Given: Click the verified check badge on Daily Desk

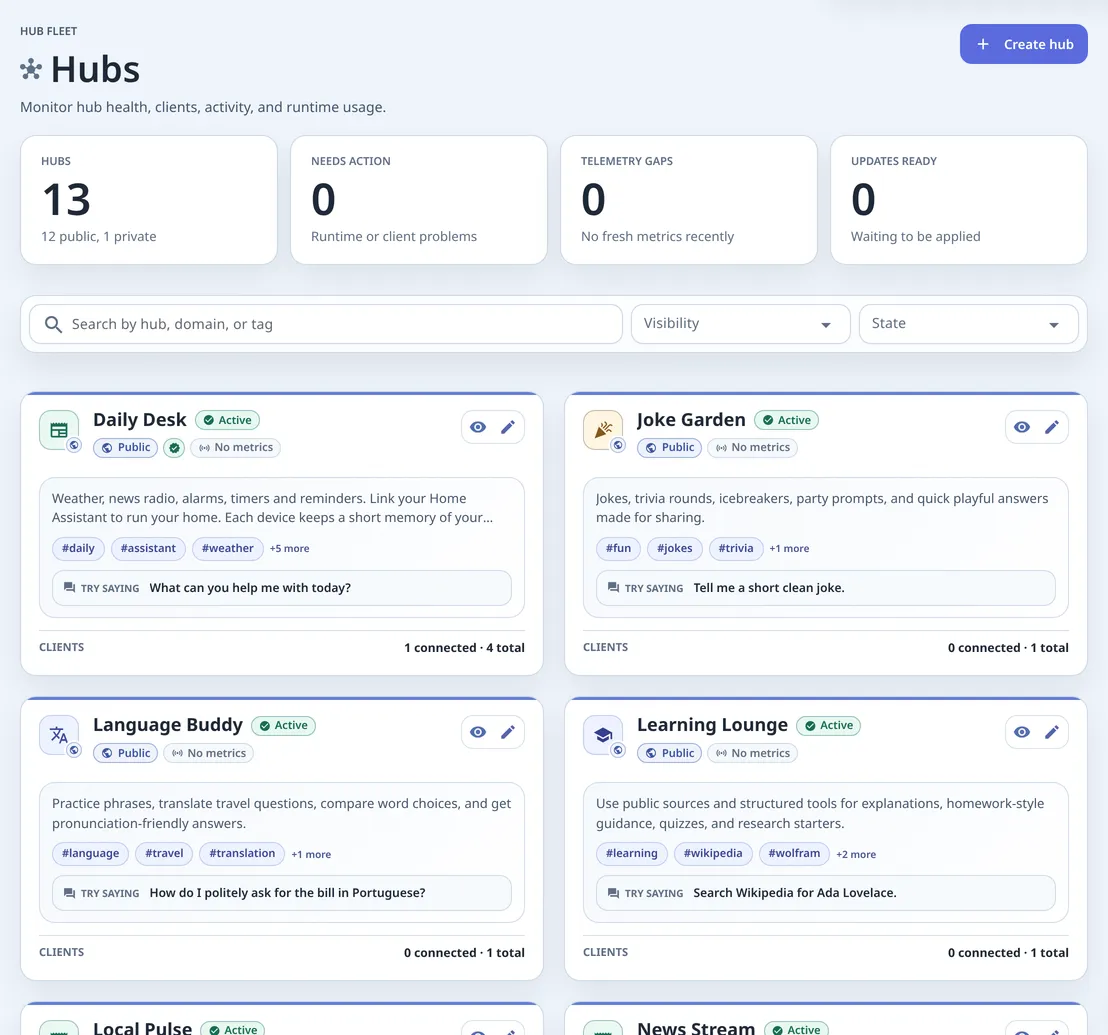Looking at the screenshot, I should [175, 448].
